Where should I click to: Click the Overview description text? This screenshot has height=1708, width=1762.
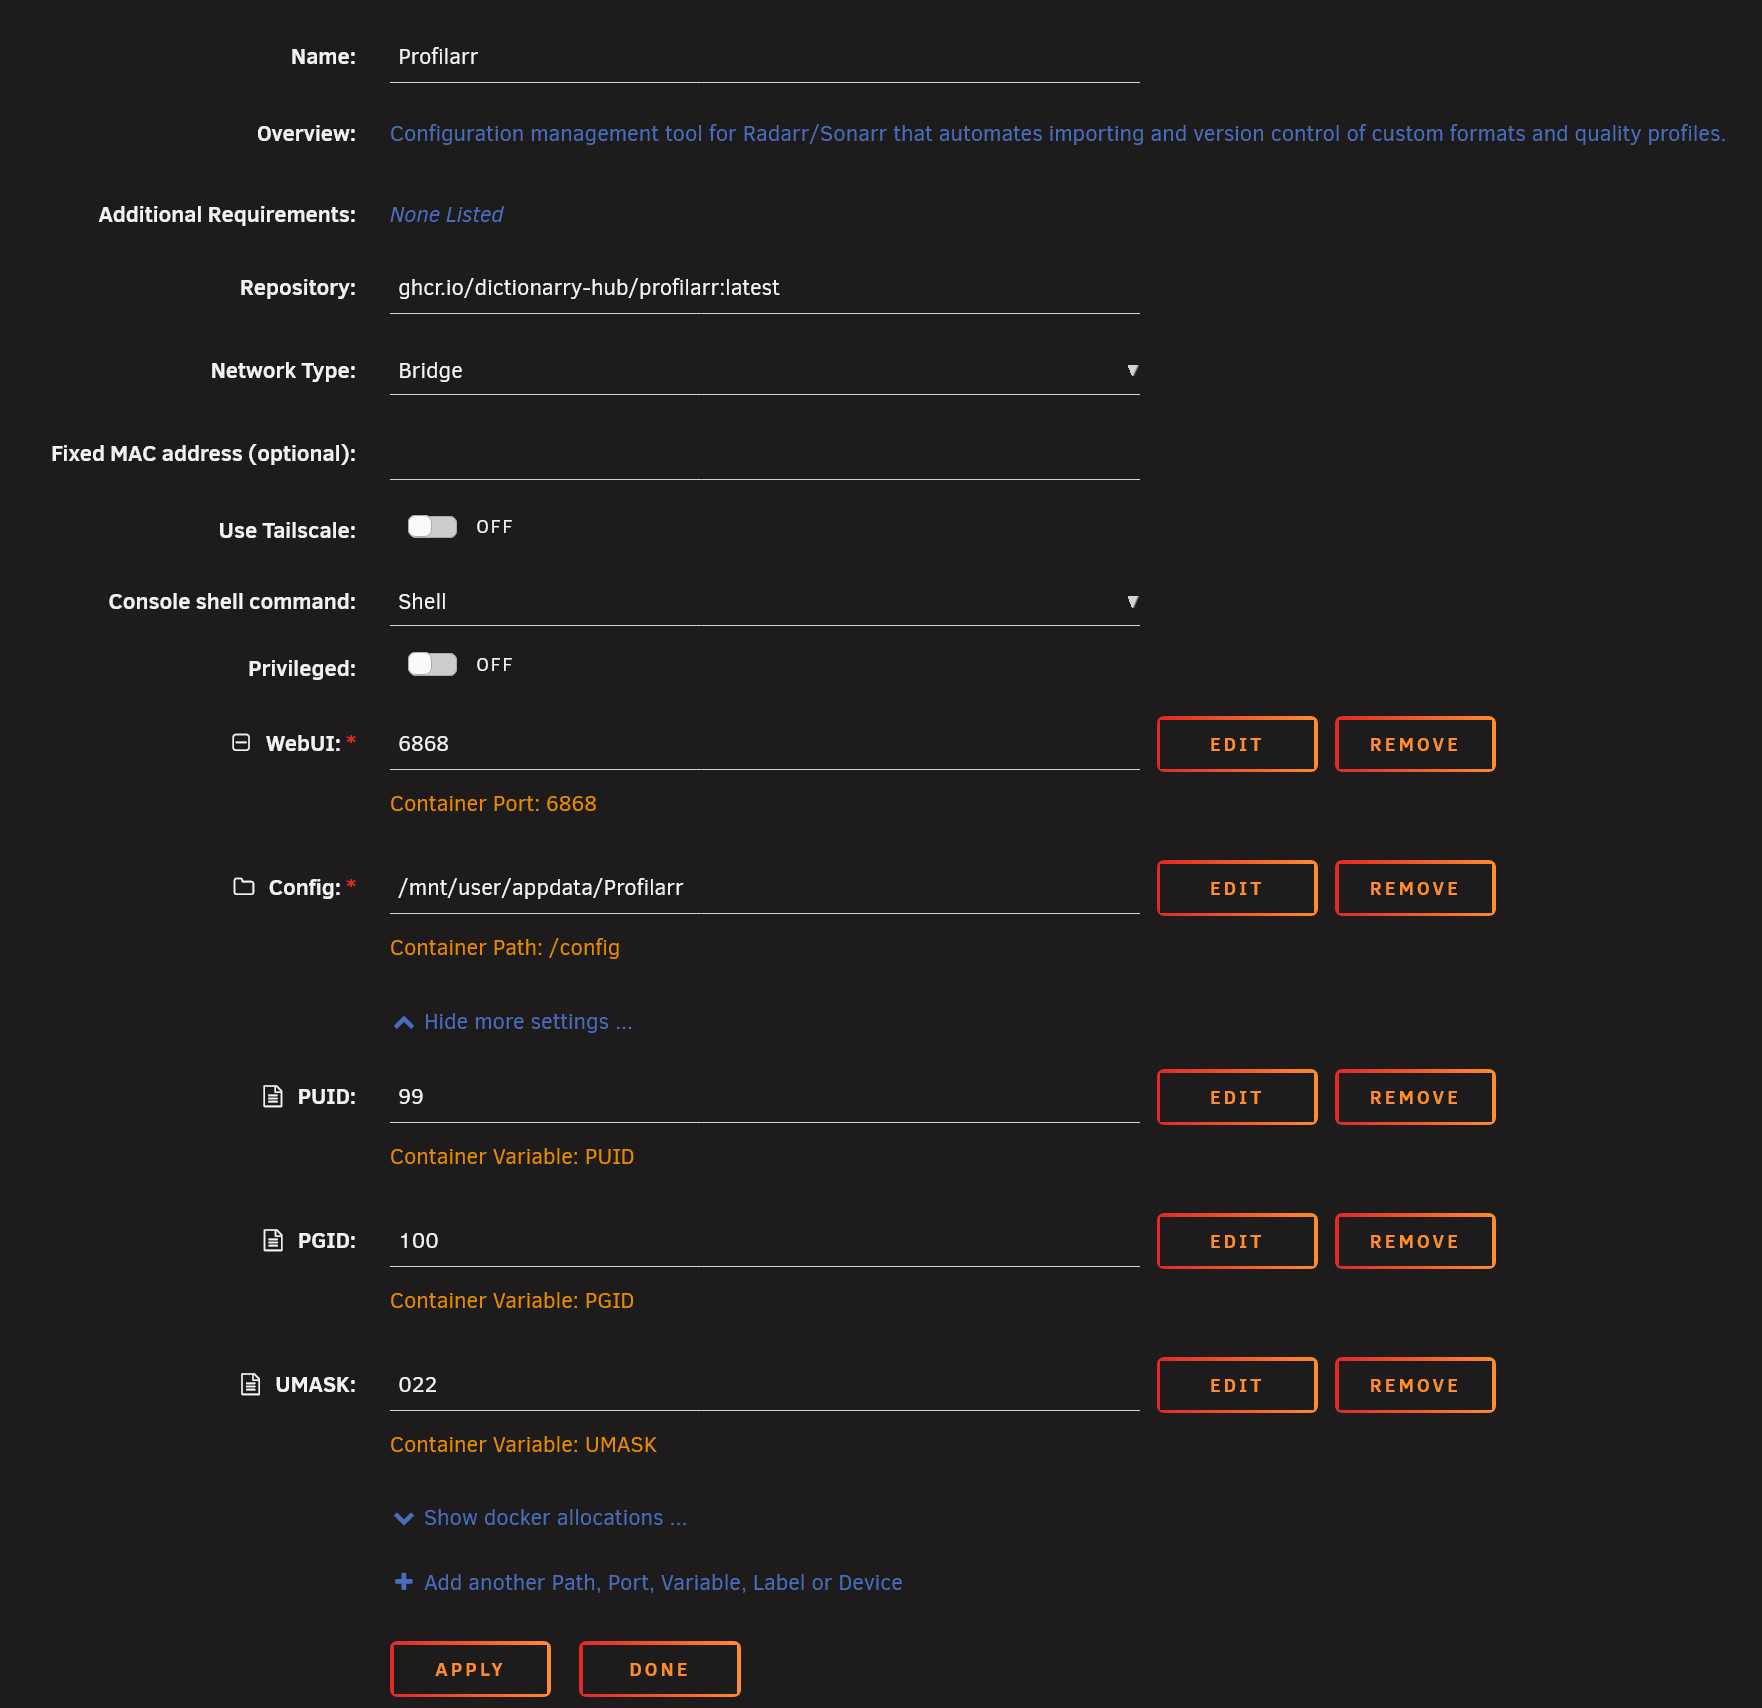[x=1058, y=134]
